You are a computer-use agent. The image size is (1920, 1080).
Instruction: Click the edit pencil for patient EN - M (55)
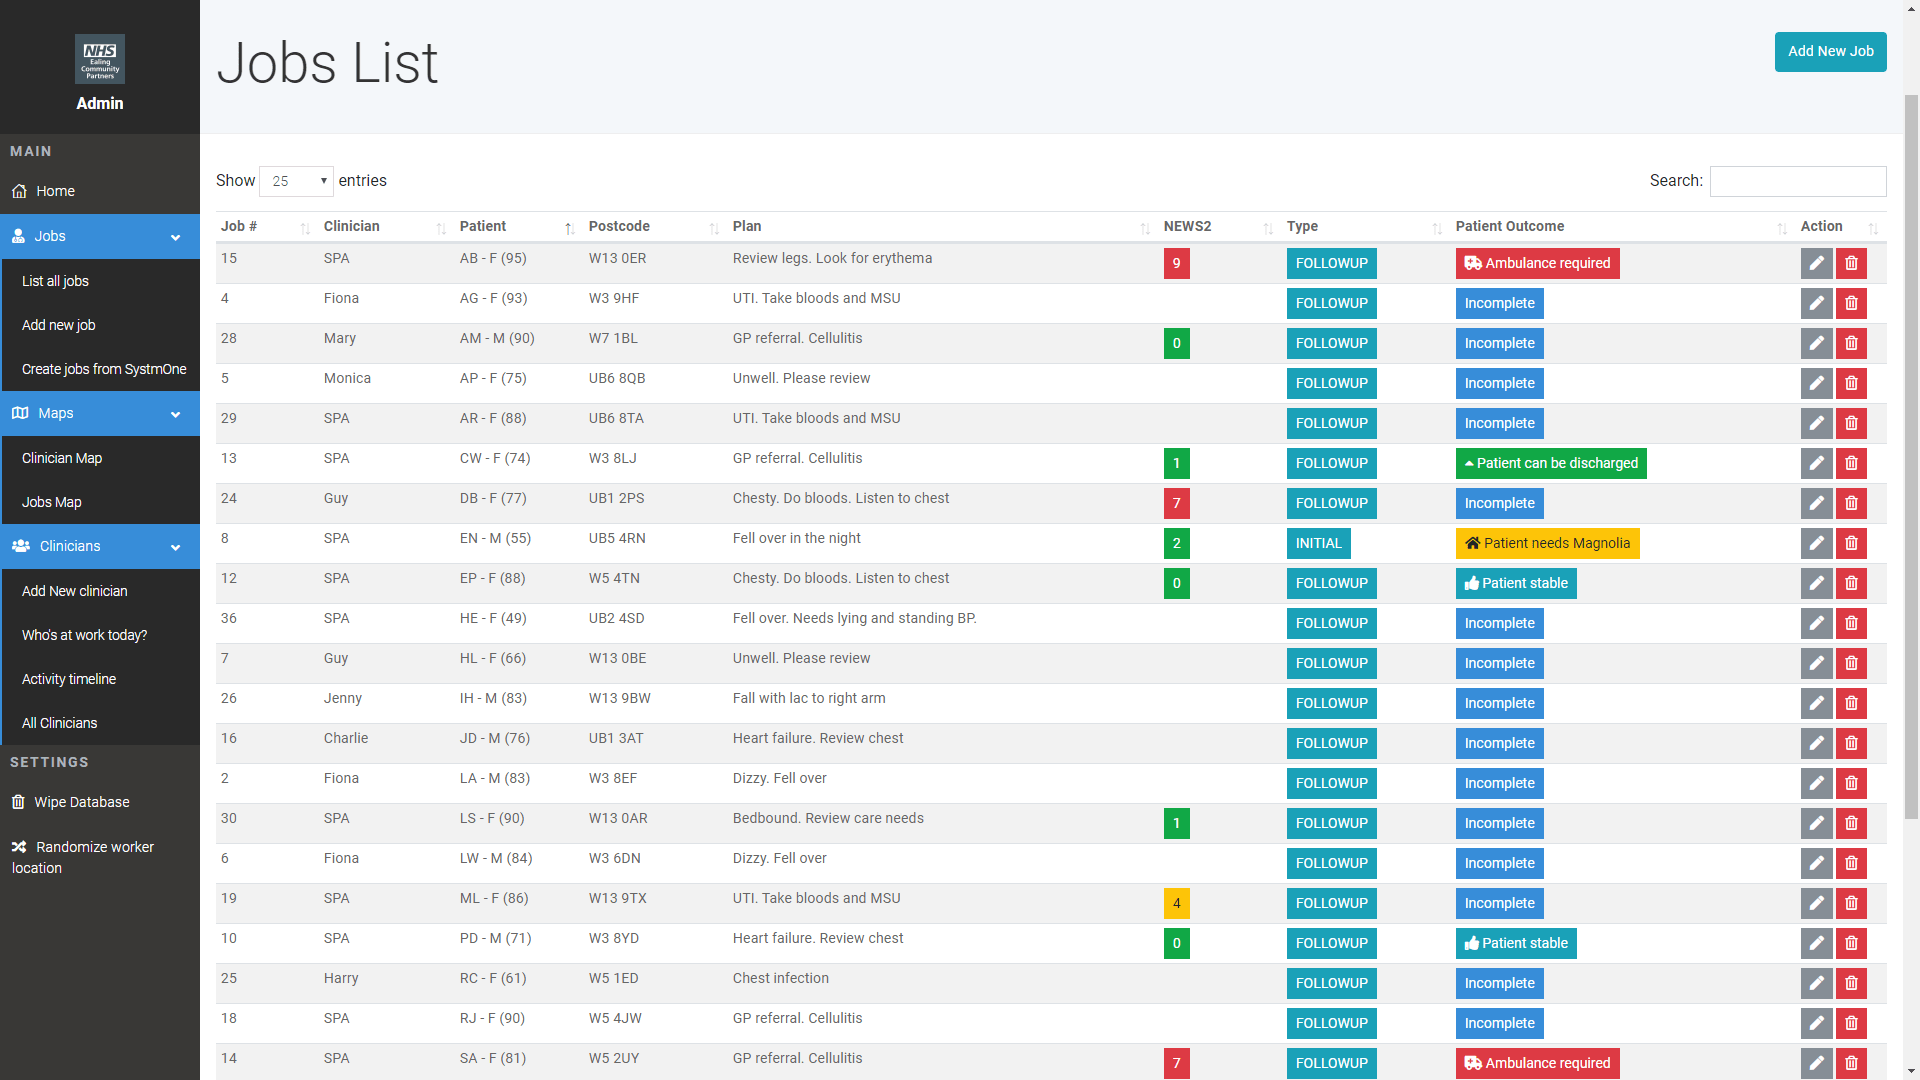coord(1816,543)
